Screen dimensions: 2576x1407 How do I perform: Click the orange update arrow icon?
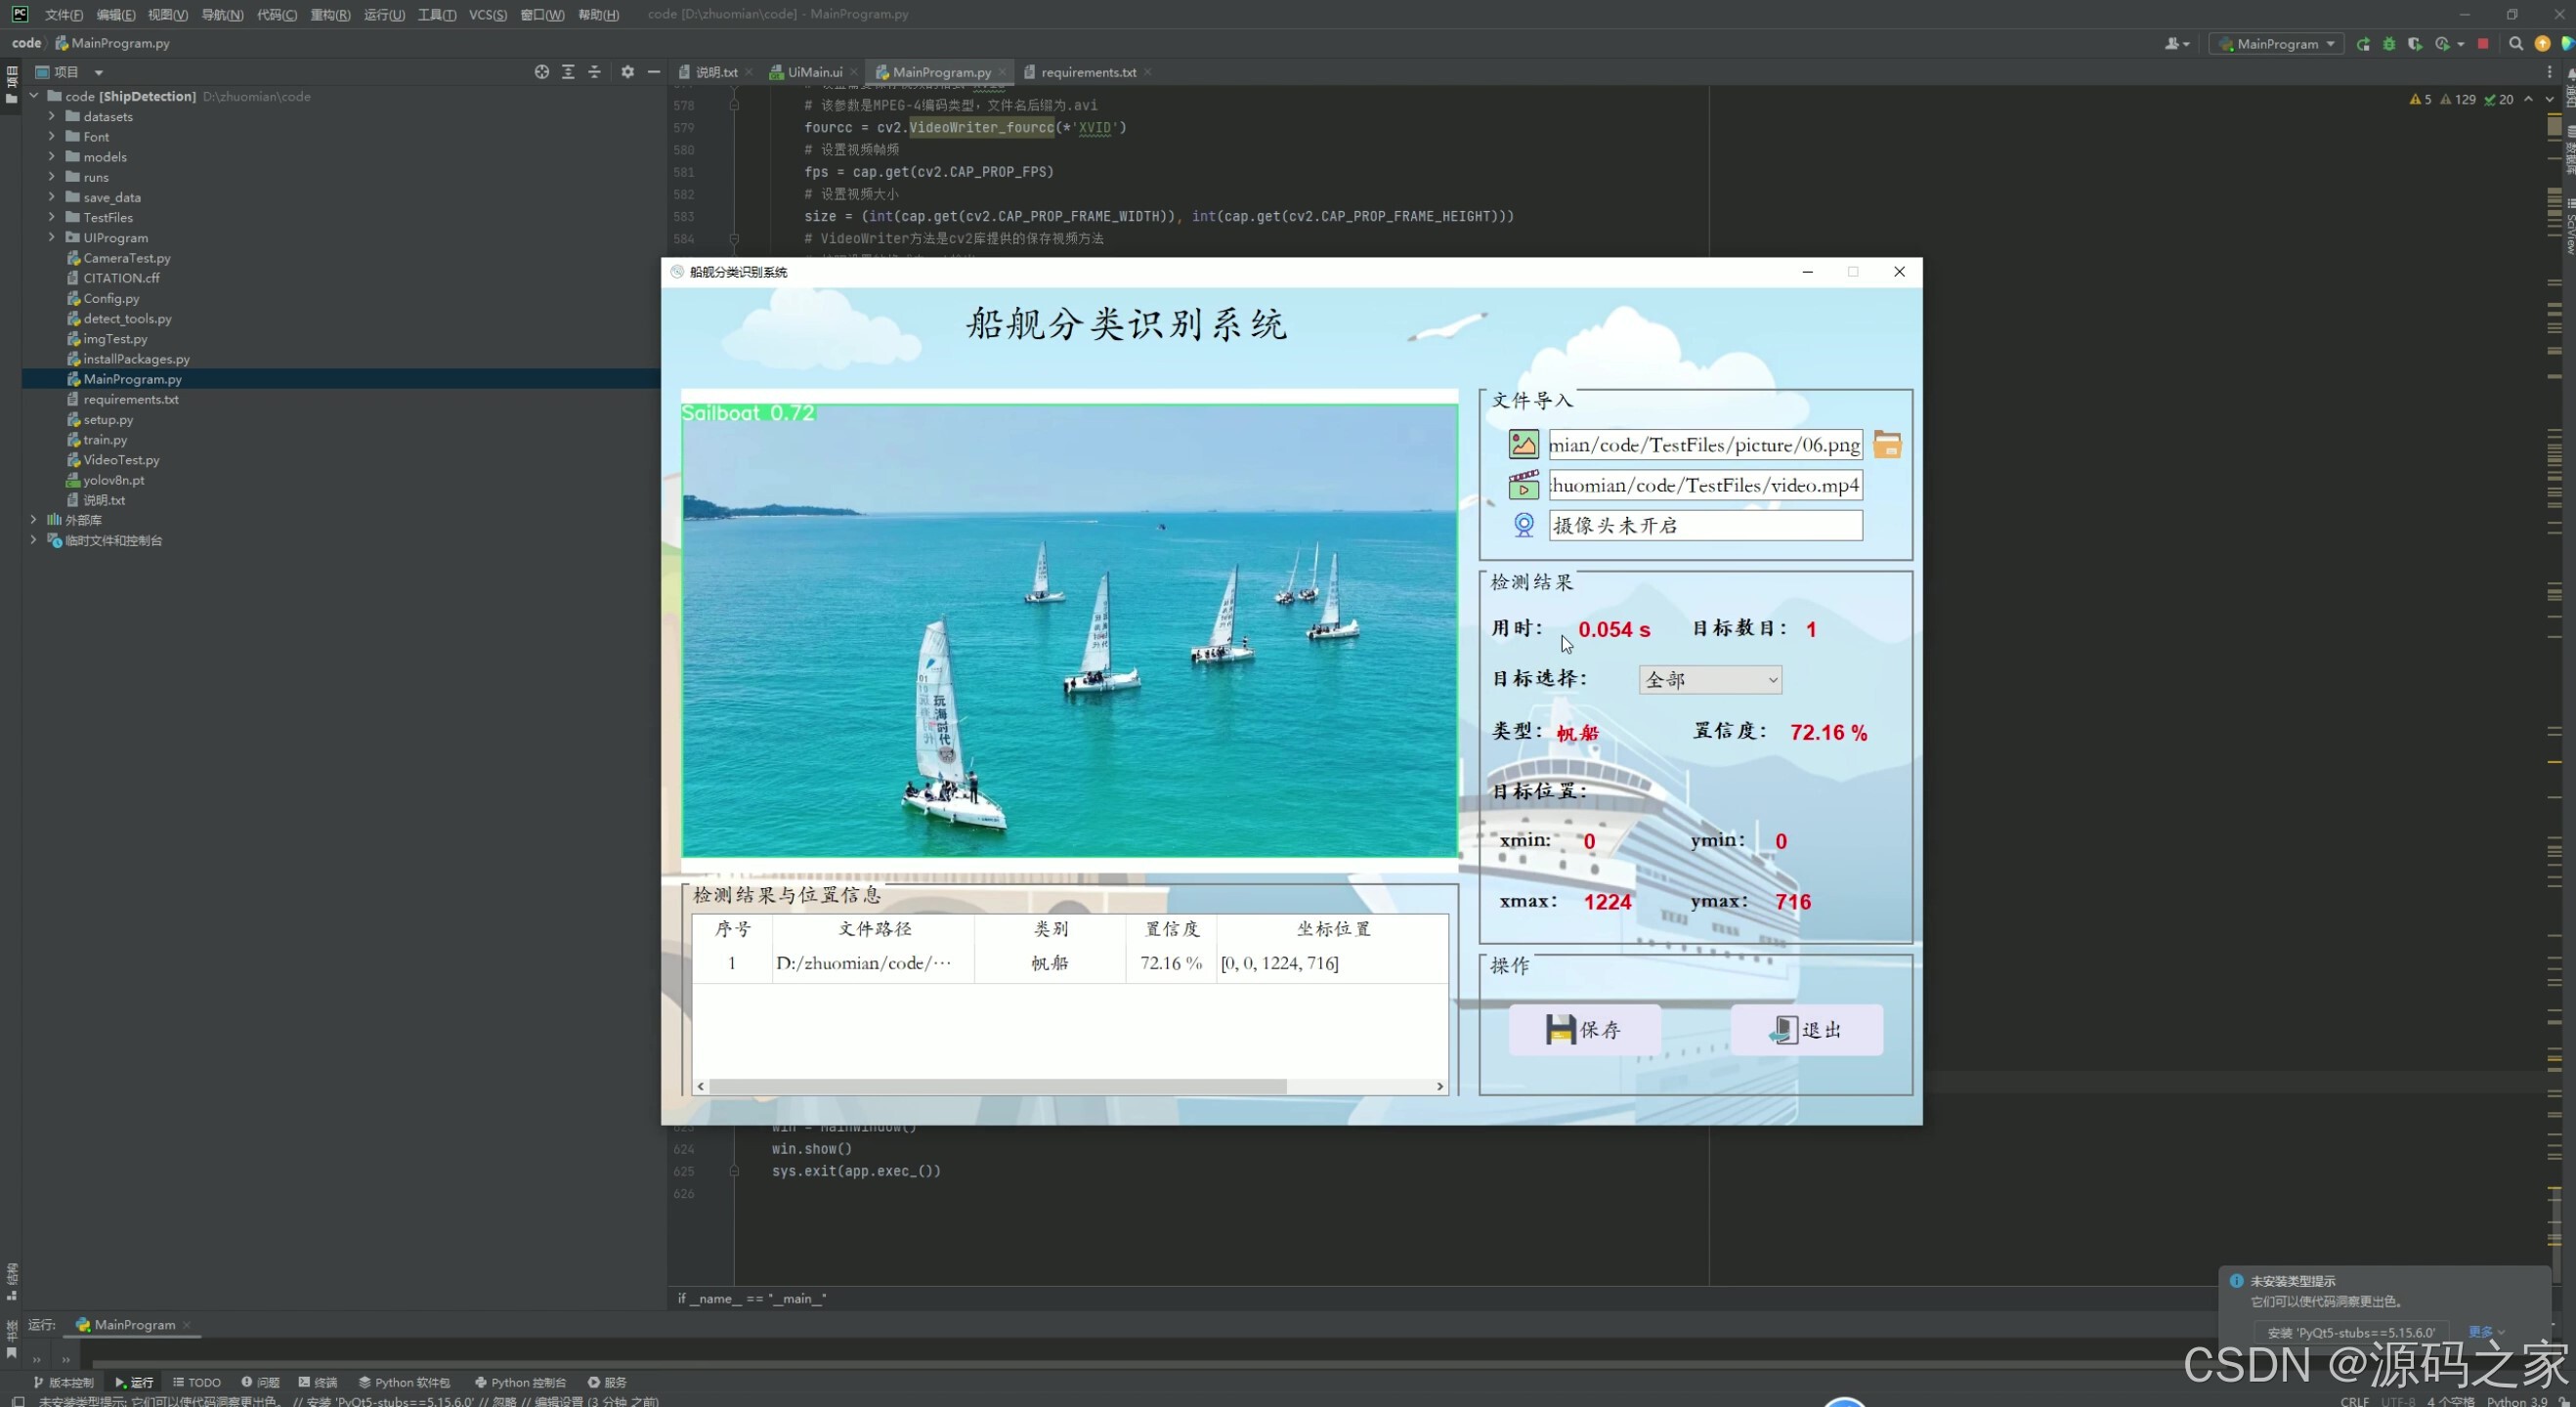click(x=2542, y=43)
